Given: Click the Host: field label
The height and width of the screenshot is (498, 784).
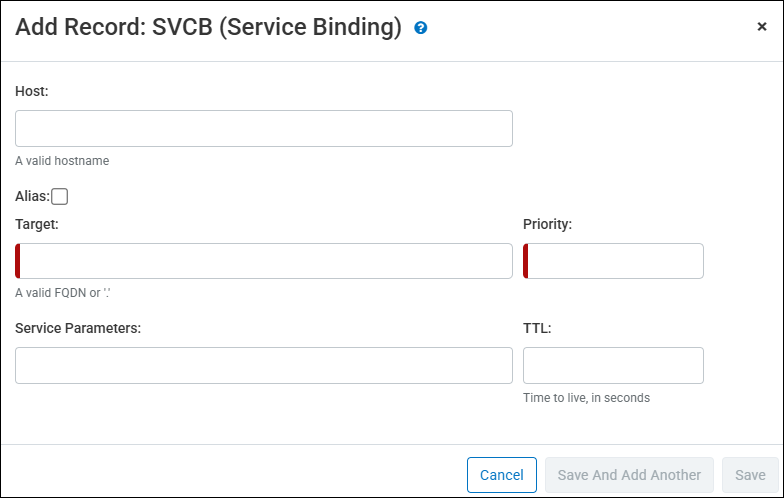Looking at the screenshot, I should (x=32, y=91).
